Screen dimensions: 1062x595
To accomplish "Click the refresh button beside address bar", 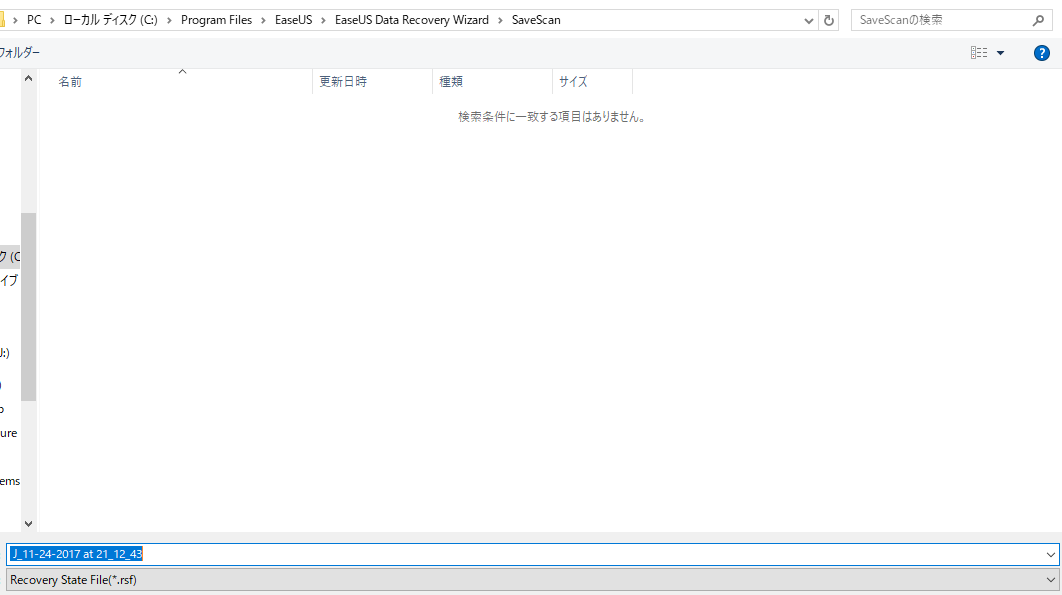I will 829,20.
